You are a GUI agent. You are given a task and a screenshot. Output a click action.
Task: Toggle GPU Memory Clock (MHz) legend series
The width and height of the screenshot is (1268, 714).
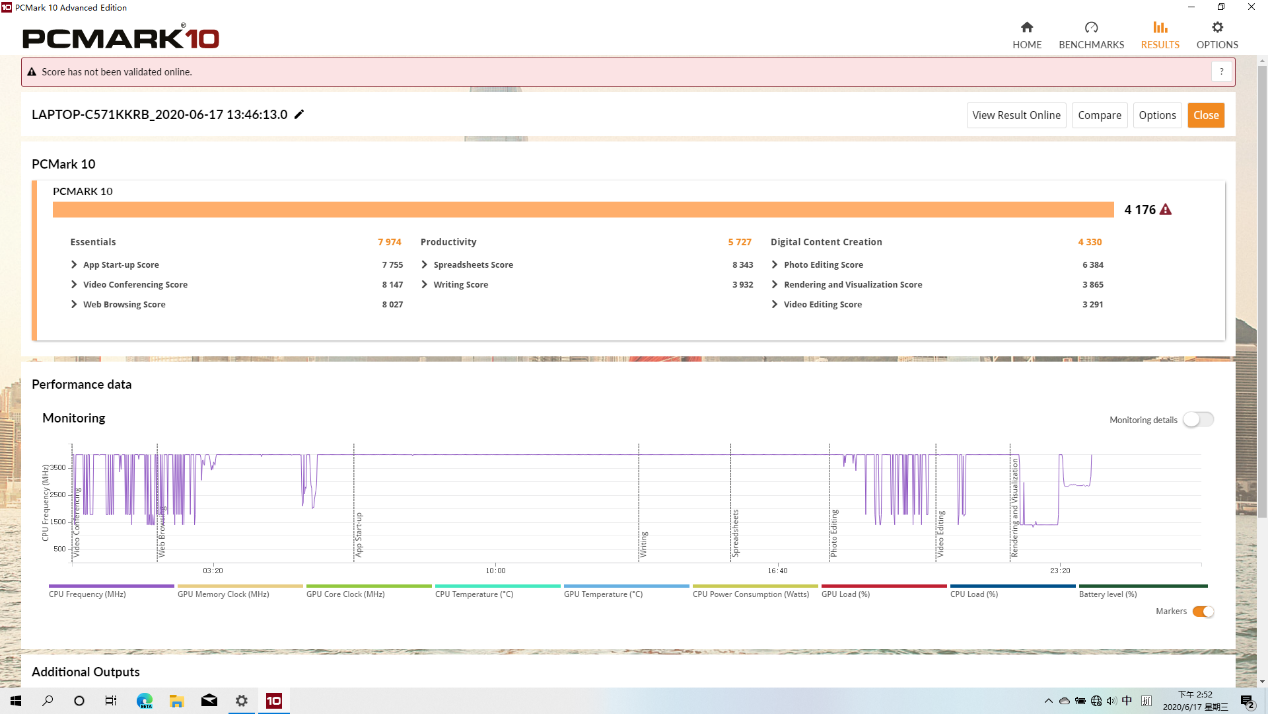[240, 591]
